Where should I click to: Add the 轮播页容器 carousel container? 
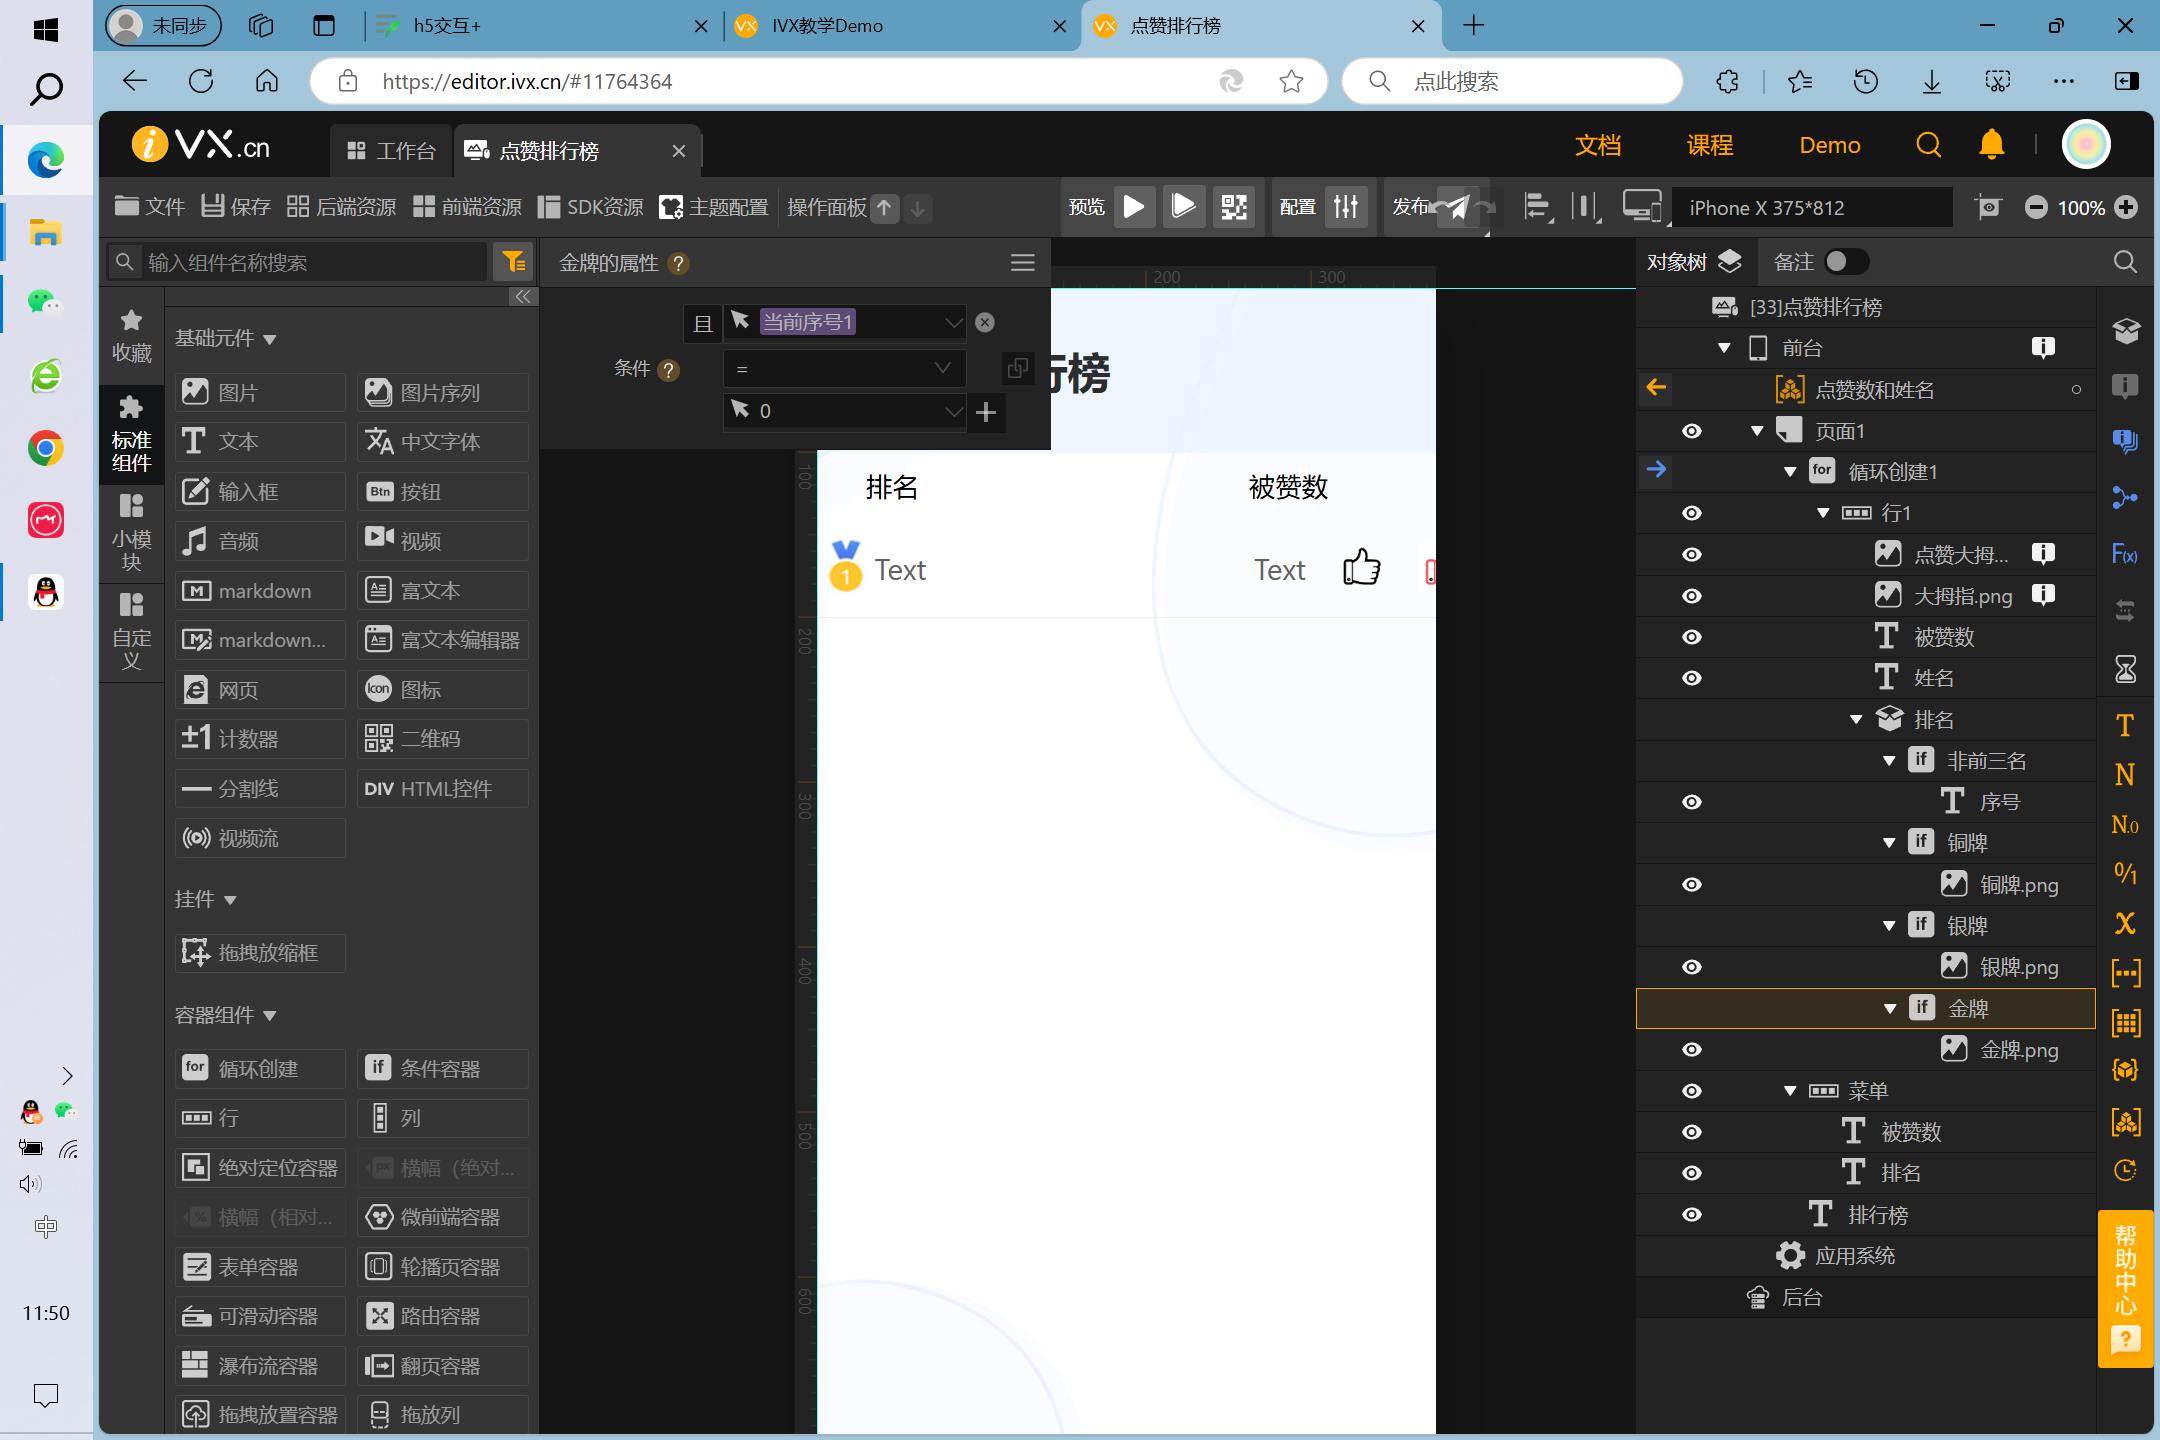click(442, 1266)
